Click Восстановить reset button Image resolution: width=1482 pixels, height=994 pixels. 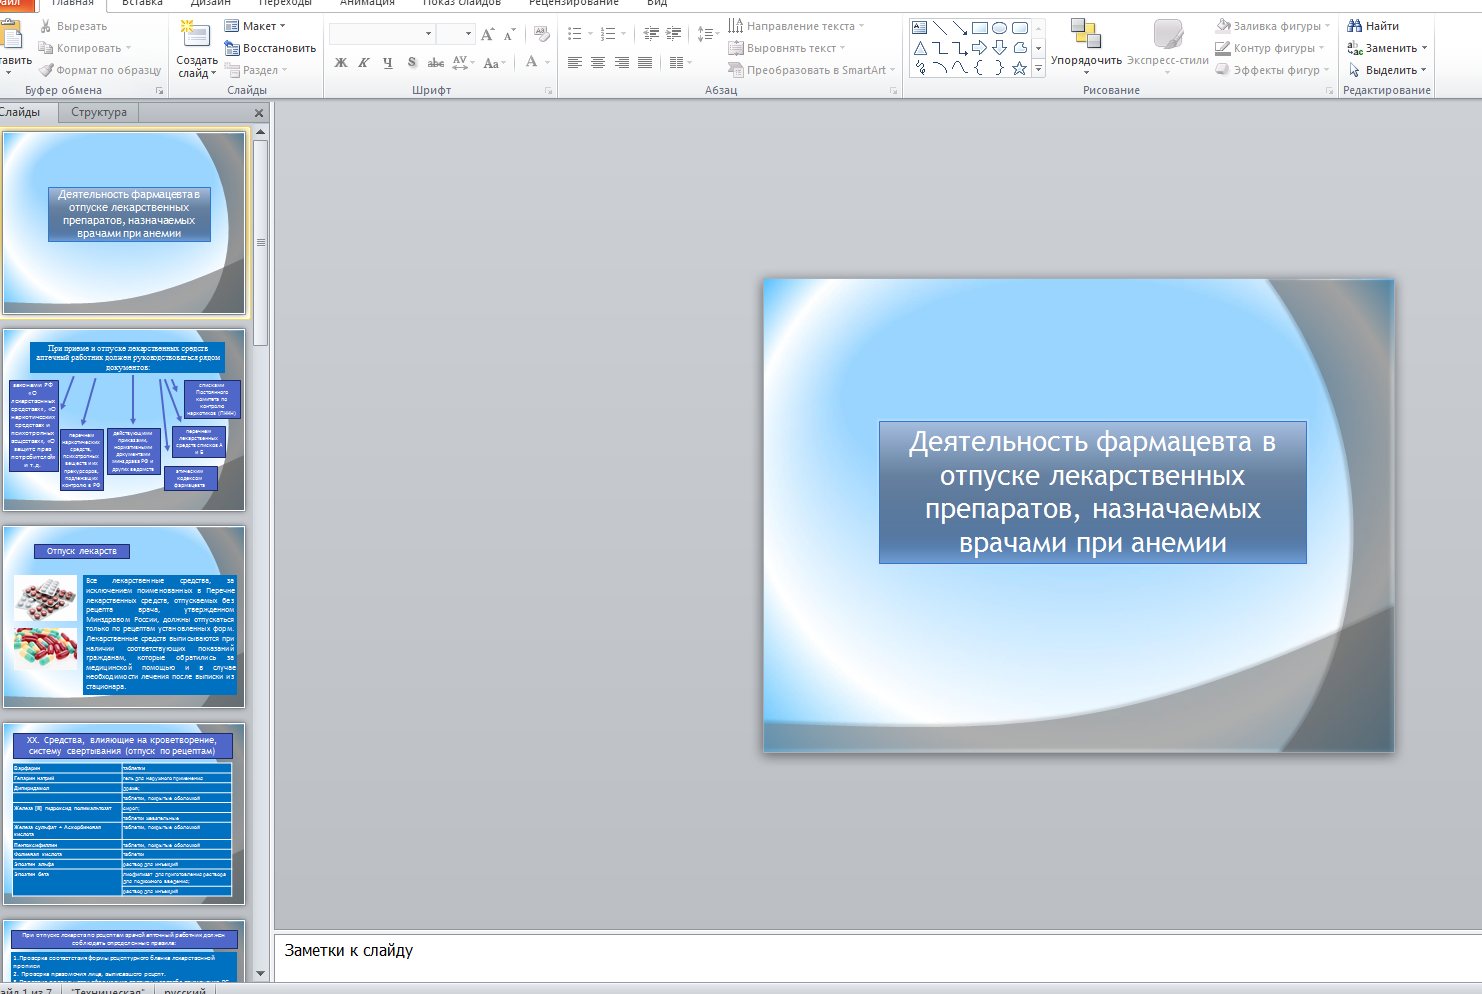(270, 48)
